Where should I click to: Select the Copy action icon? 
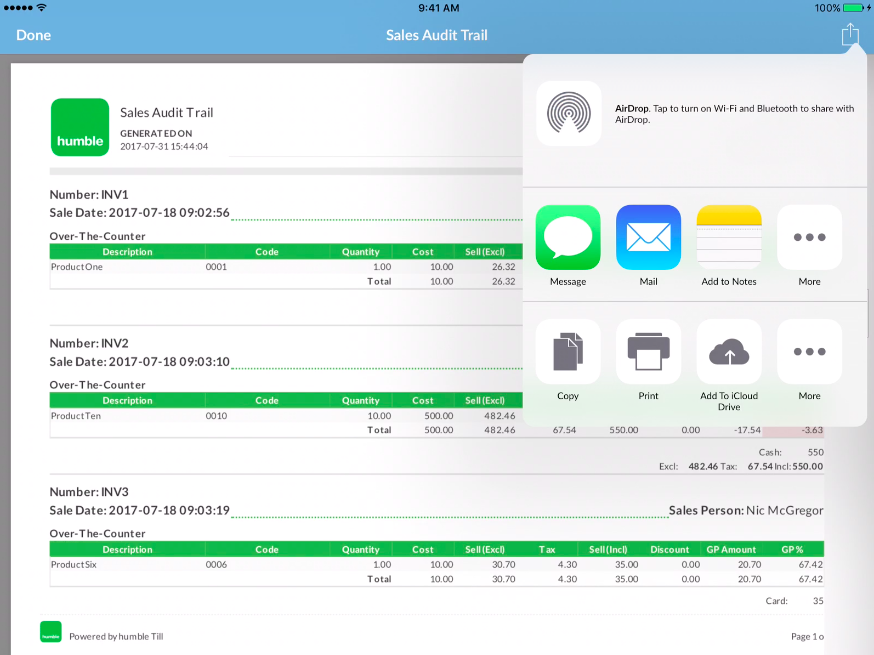[x=568, y=352]
